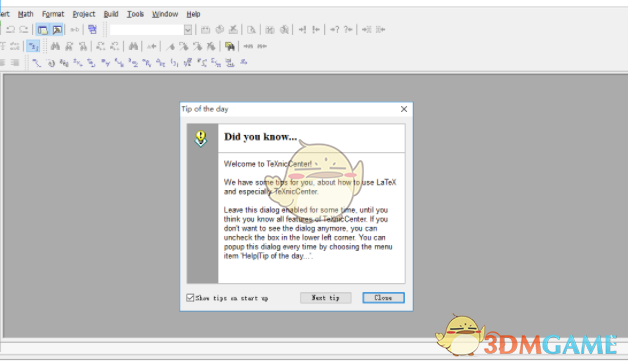Open the output profile dropdown arrow
This screenshot has width=628, height=363.
187,30
